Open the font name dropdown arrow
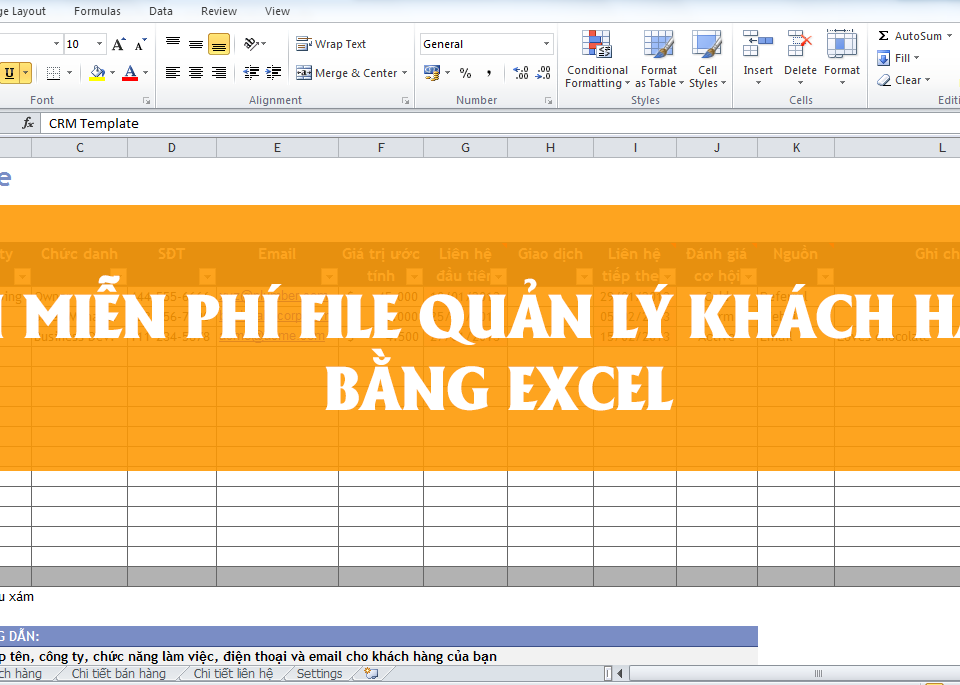Viewport: 960px width, 685px height. tap(56, 44)
